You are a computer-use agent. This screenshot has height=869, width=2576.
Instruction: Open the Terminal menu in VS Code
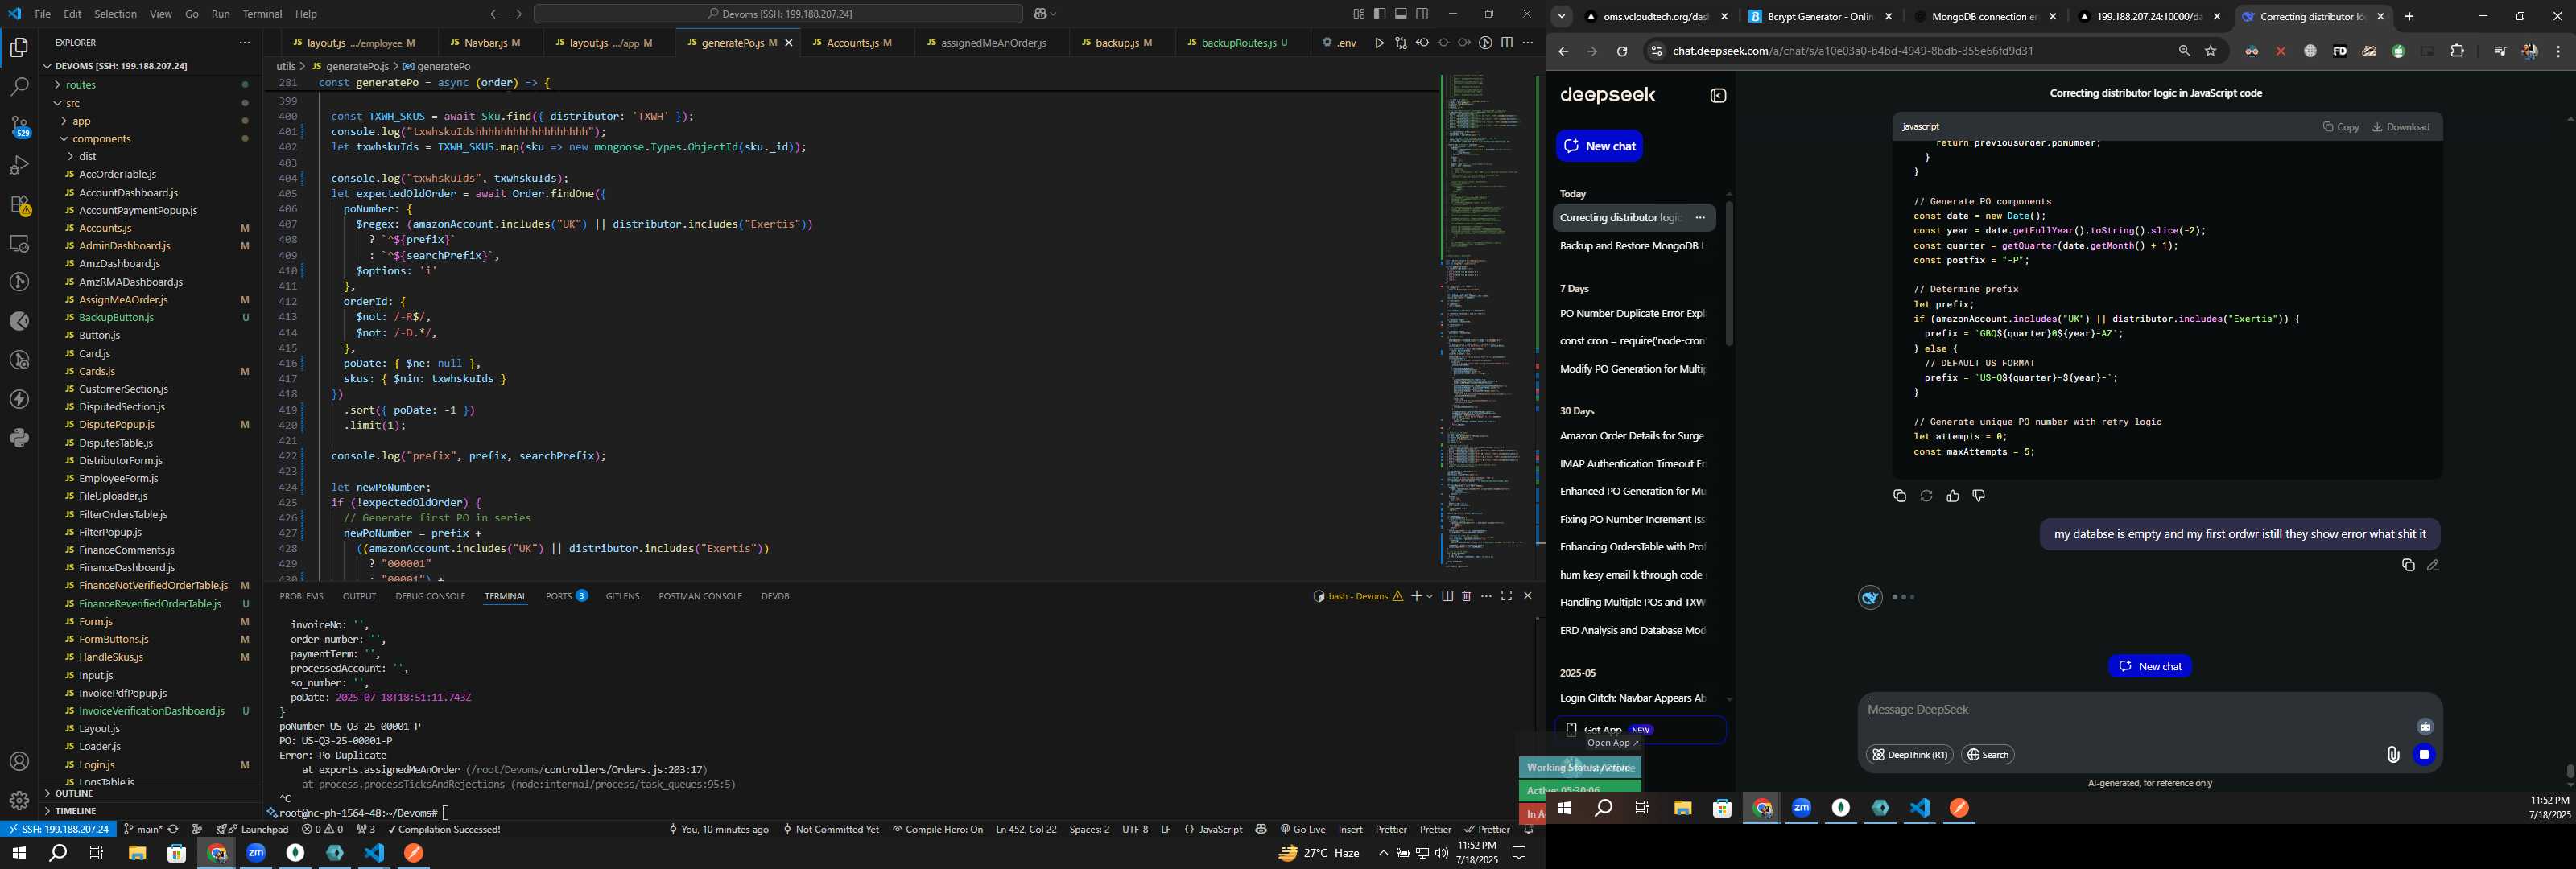pos(262,14)
